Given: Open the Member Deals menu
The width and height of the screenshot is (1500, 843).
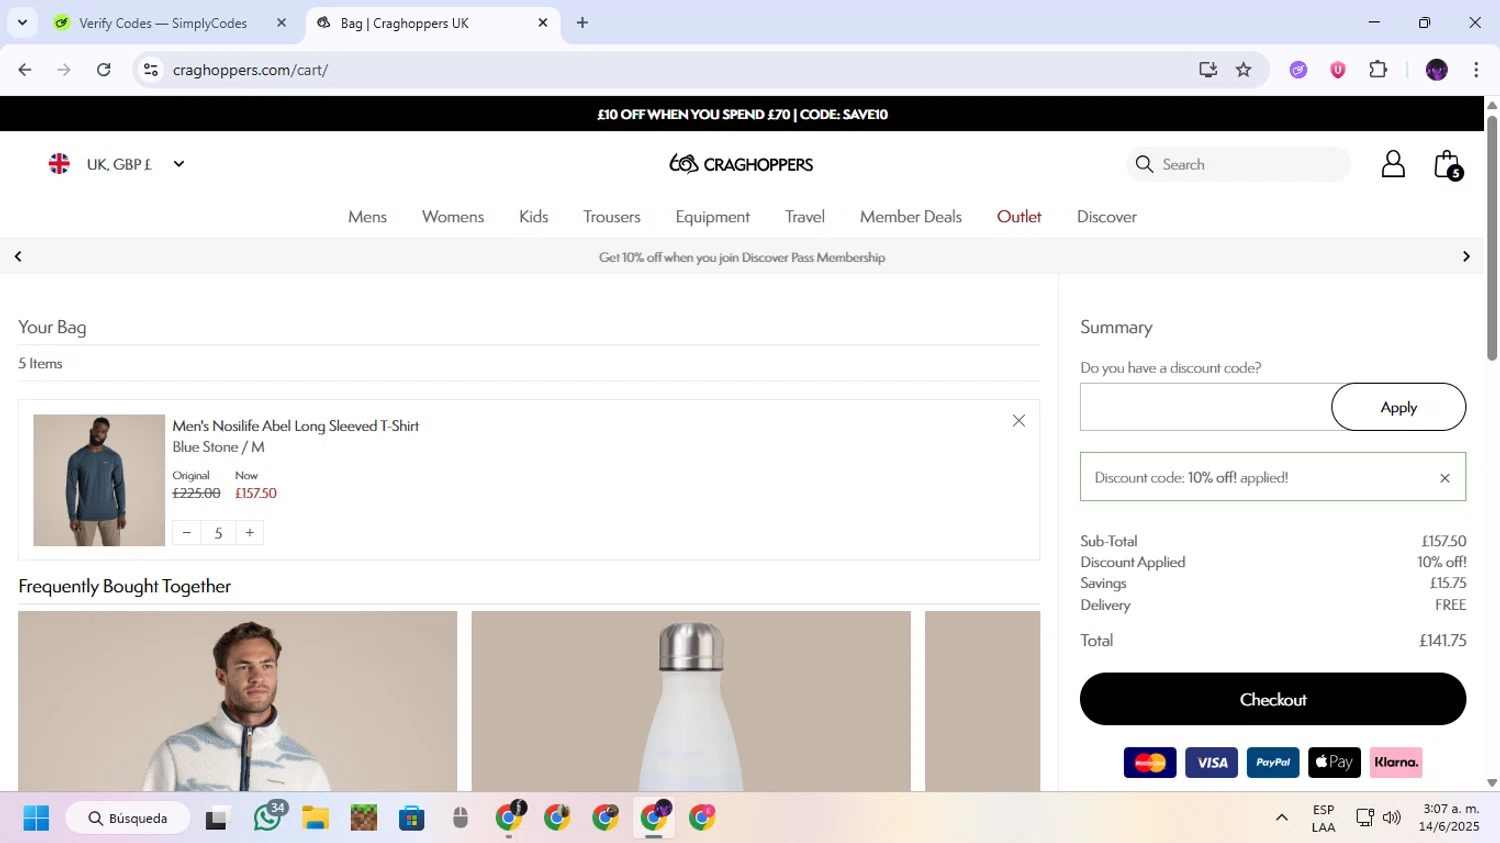Looking at the screenshot, I should 911,217.
